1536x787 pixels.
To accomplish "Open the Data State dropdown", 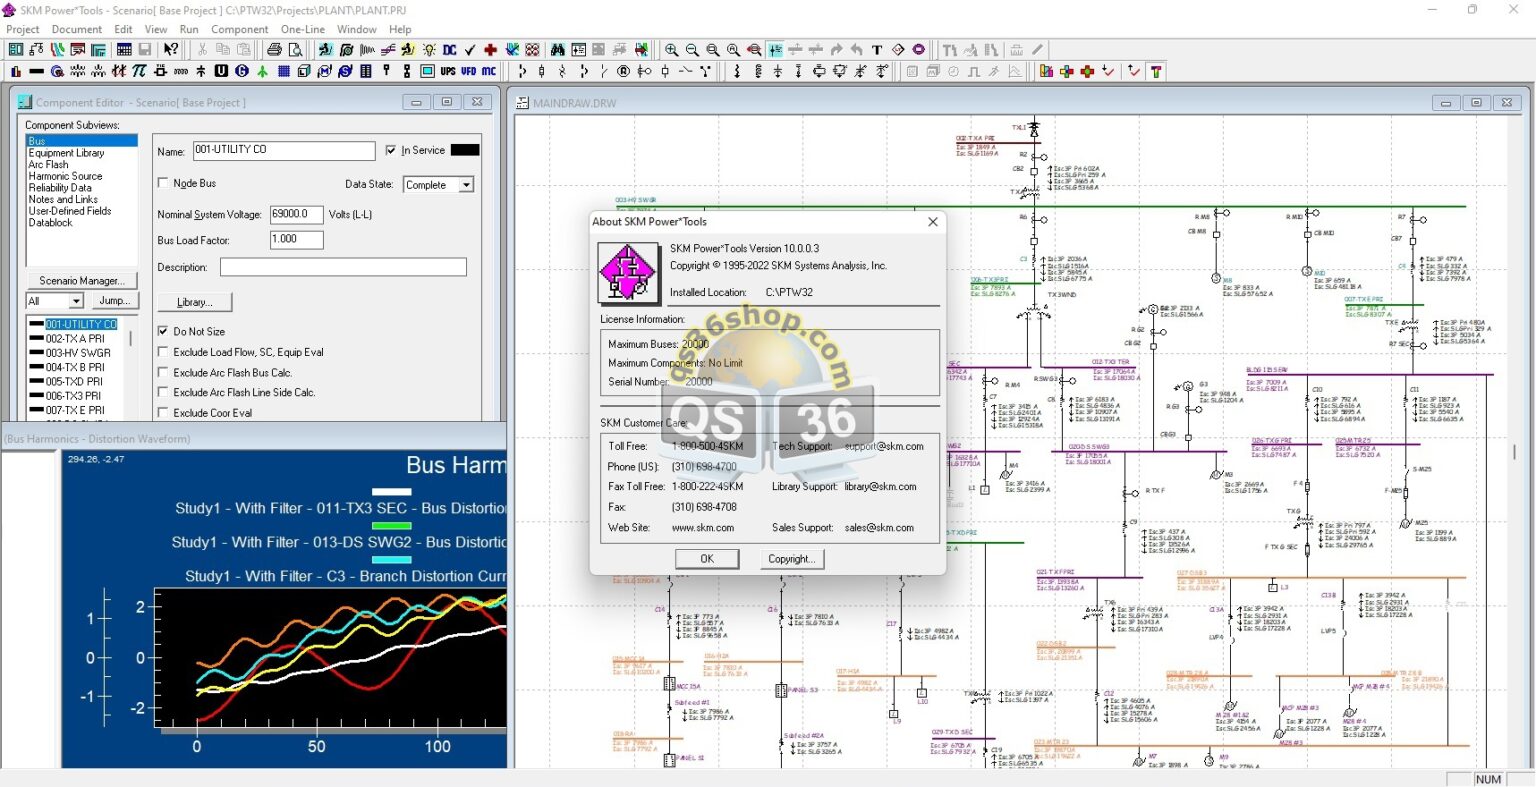I will pos(466,185).
